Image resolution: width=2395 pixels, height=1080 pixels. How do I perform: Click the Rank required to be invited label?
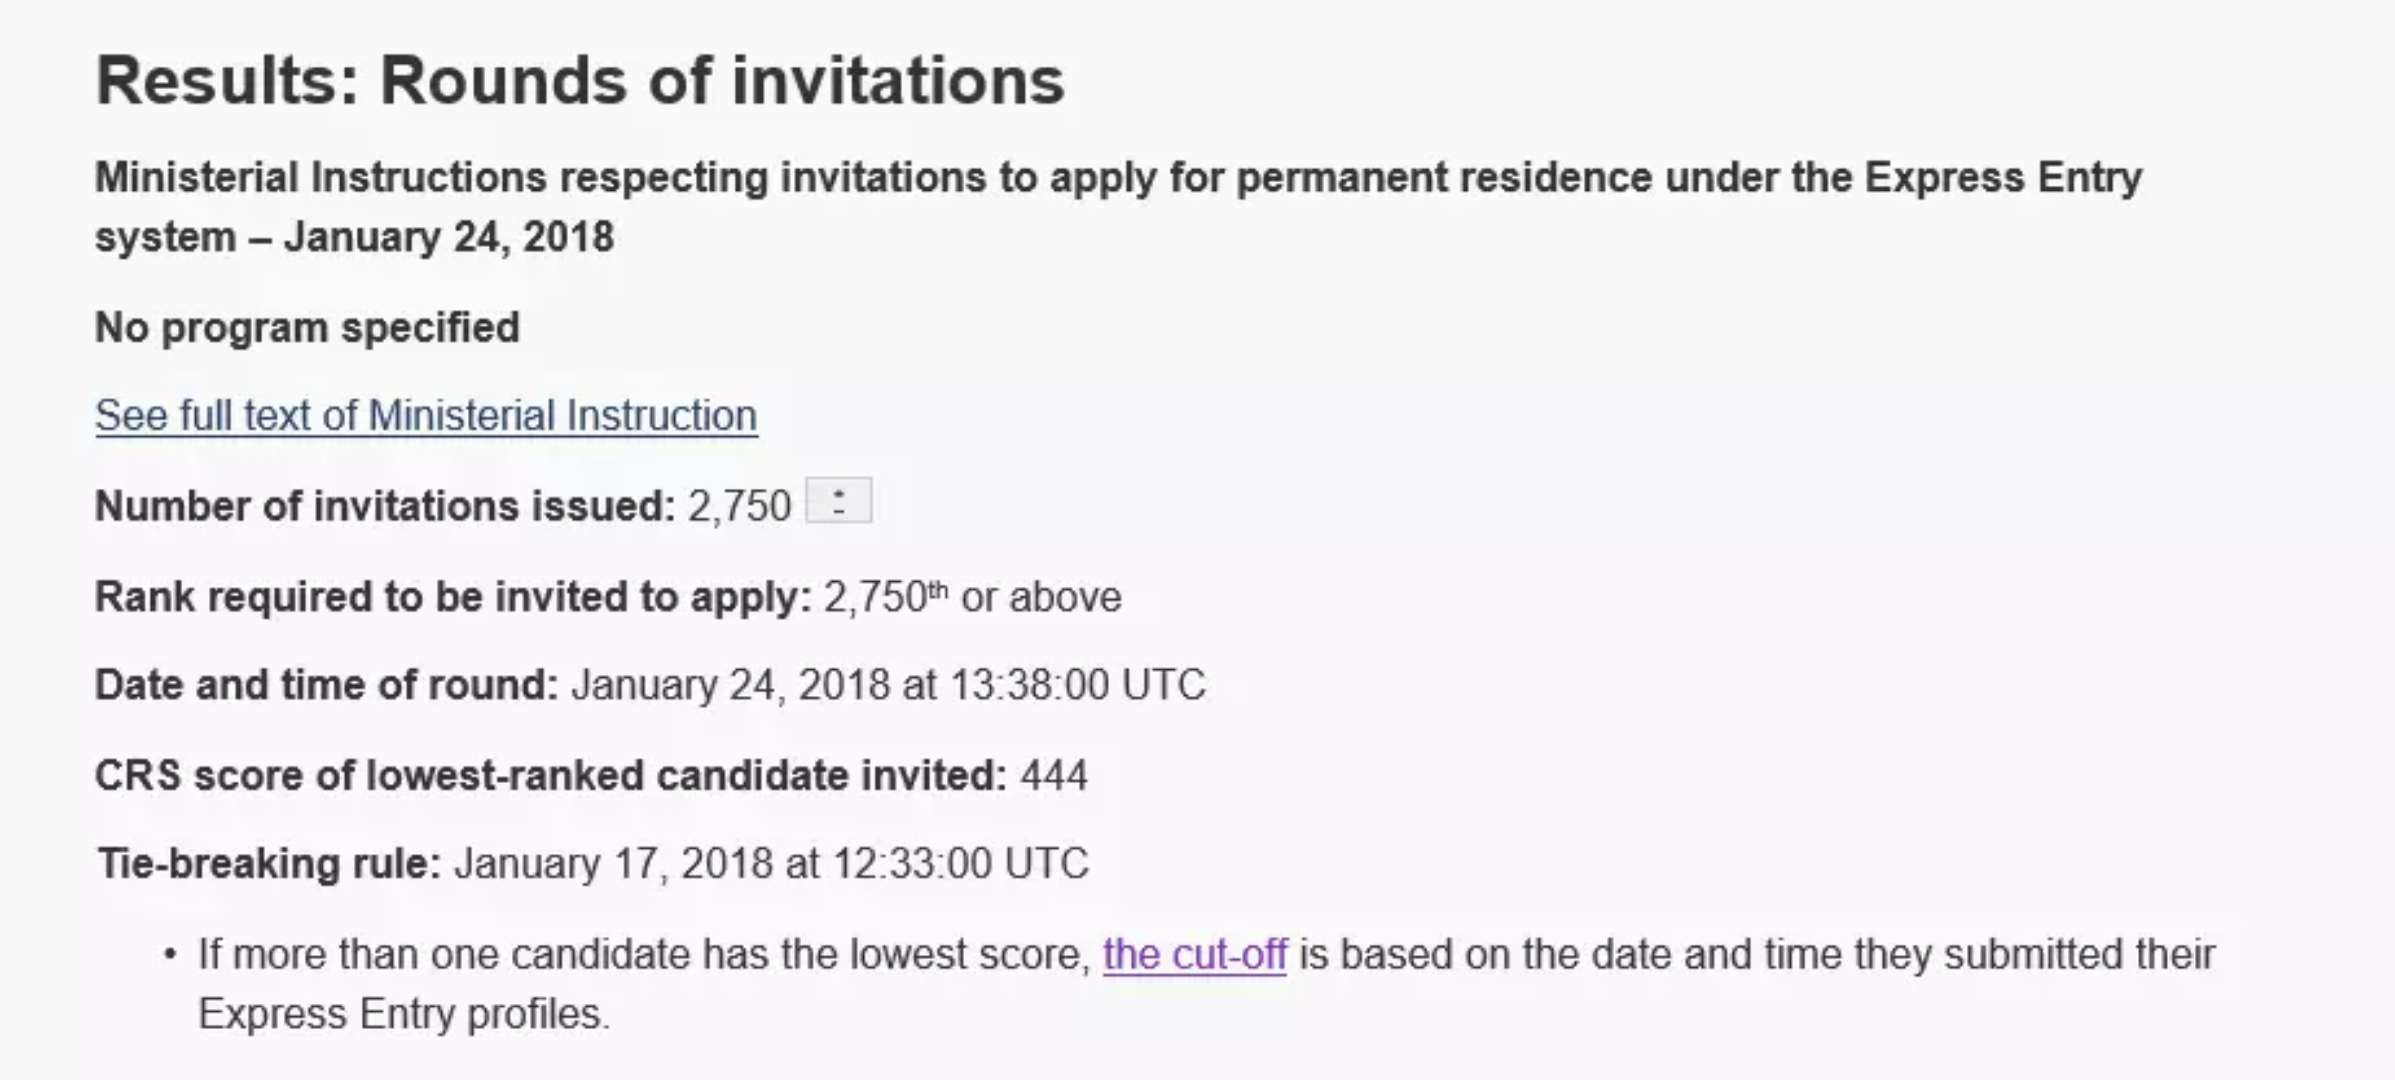(x=453, y=597)
